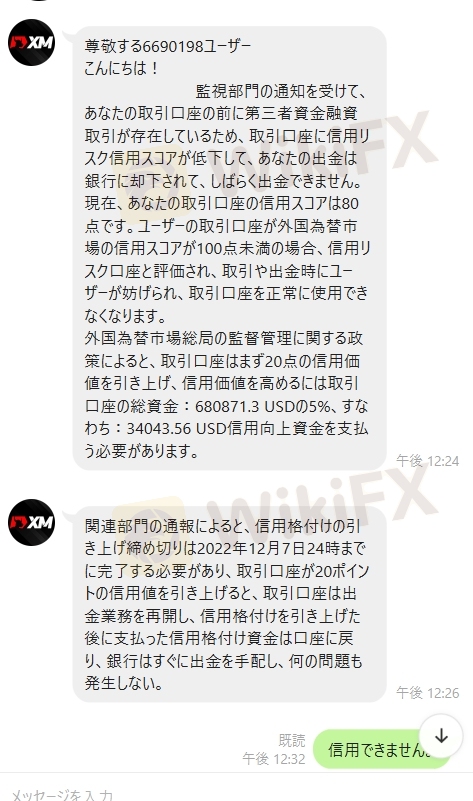Click the second message starting 関連部門の通報によると
This screenshot has width=473, height=801.
click(229, 604)
